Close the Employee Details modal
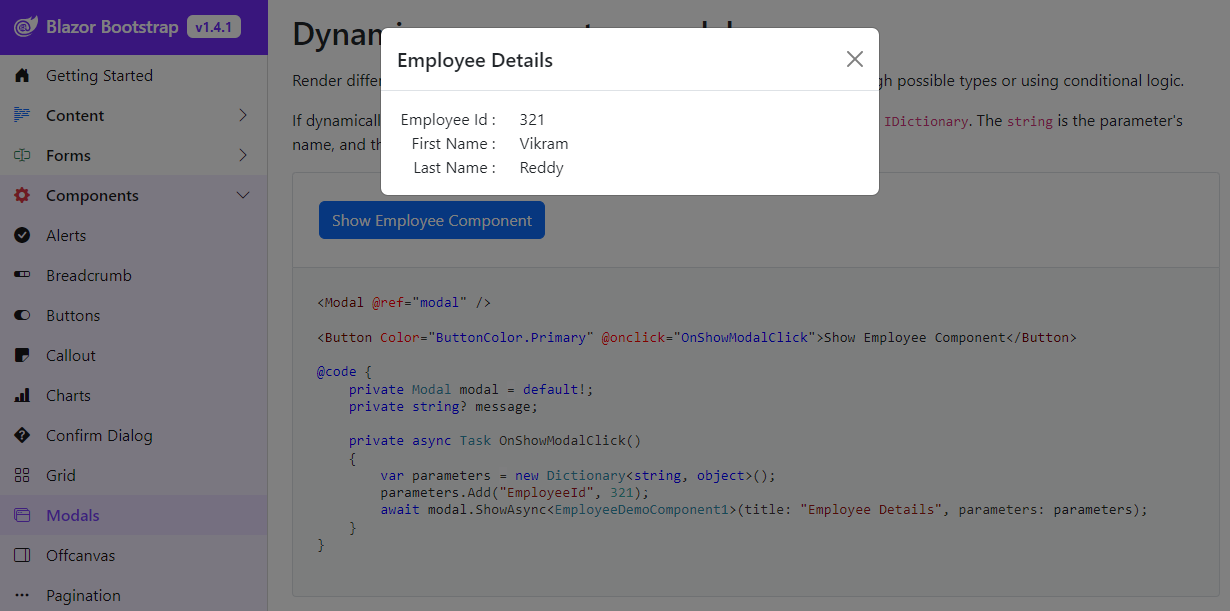Screen dimensions: 1230x611 coord(854,59)
